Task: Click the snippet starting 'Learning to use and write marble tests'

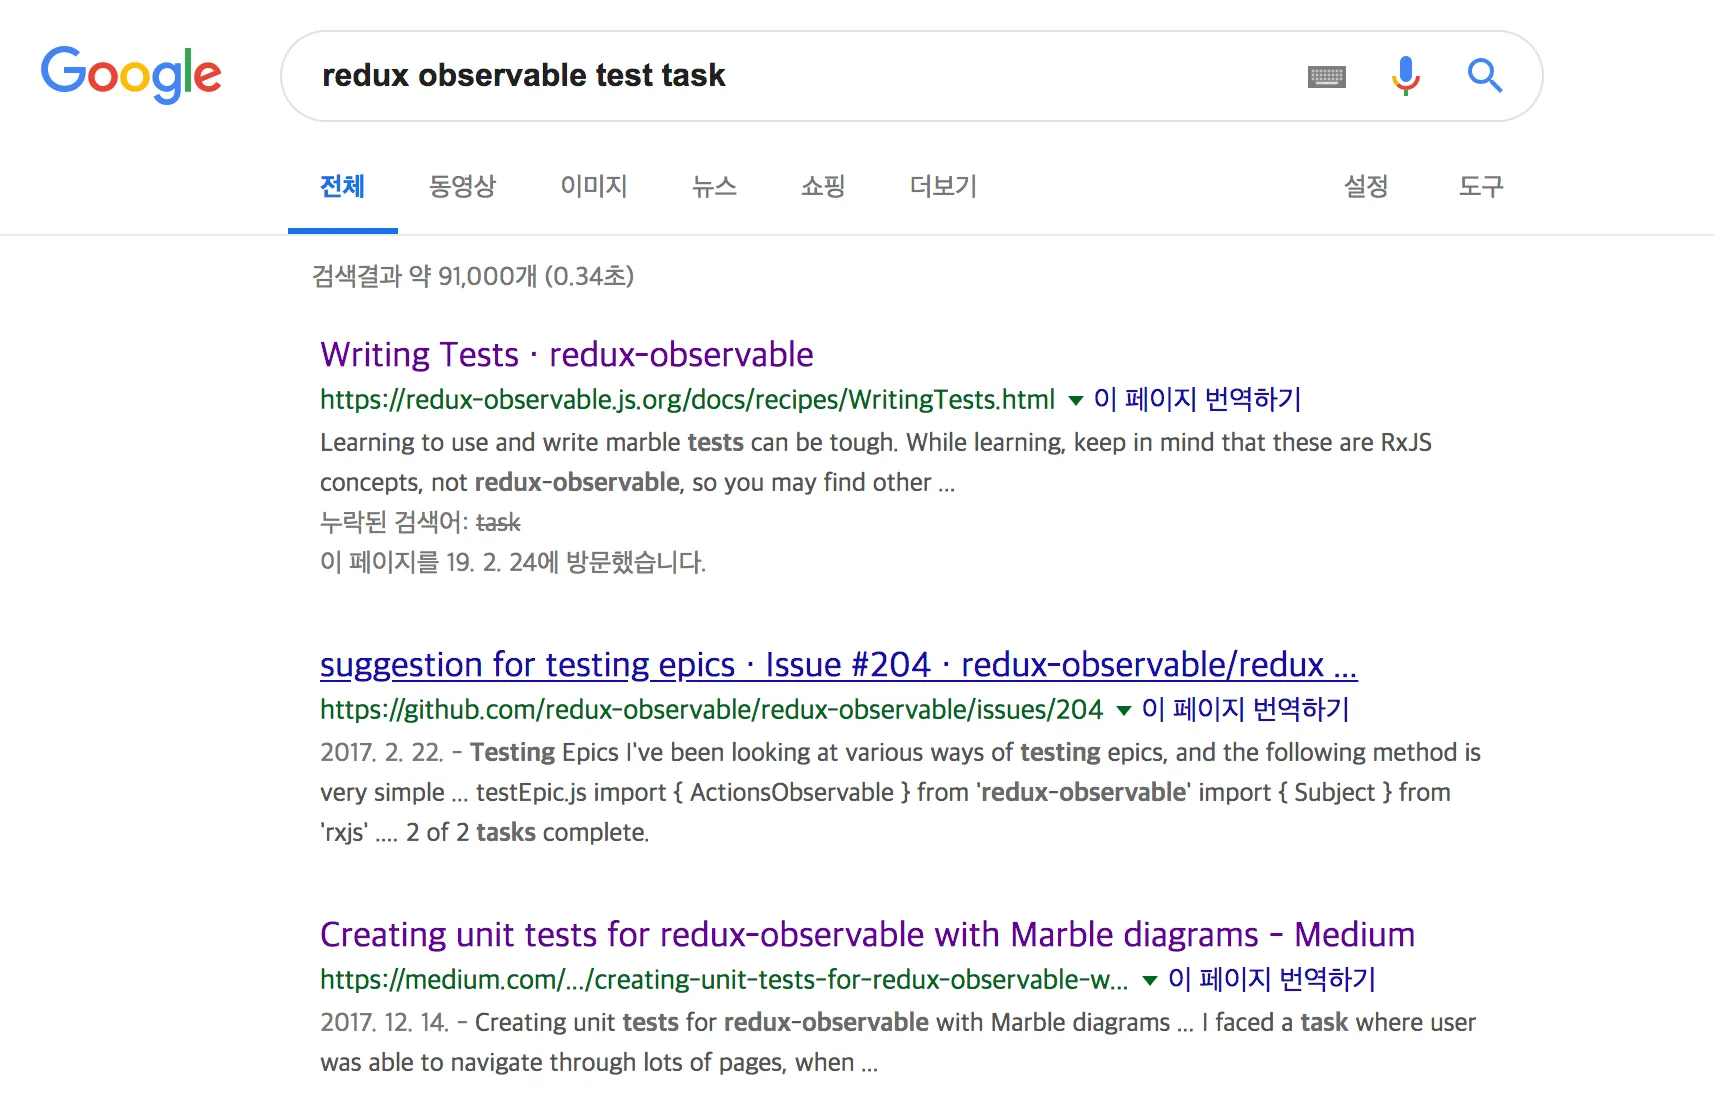Action: click(x=876, y=462)
